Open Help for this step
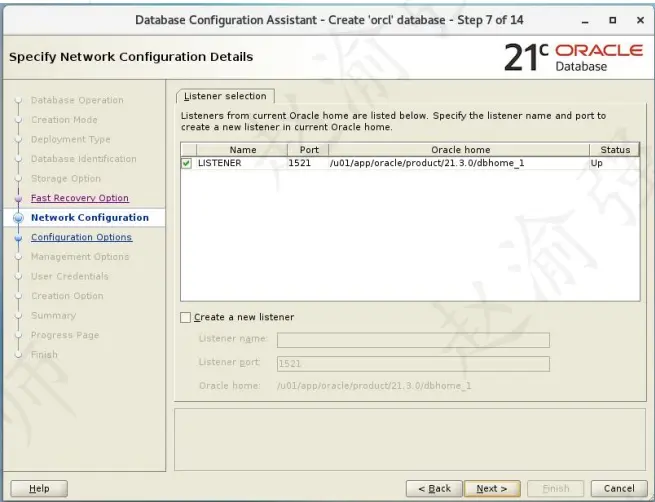 pyautogui.click(x=39, y=488)
